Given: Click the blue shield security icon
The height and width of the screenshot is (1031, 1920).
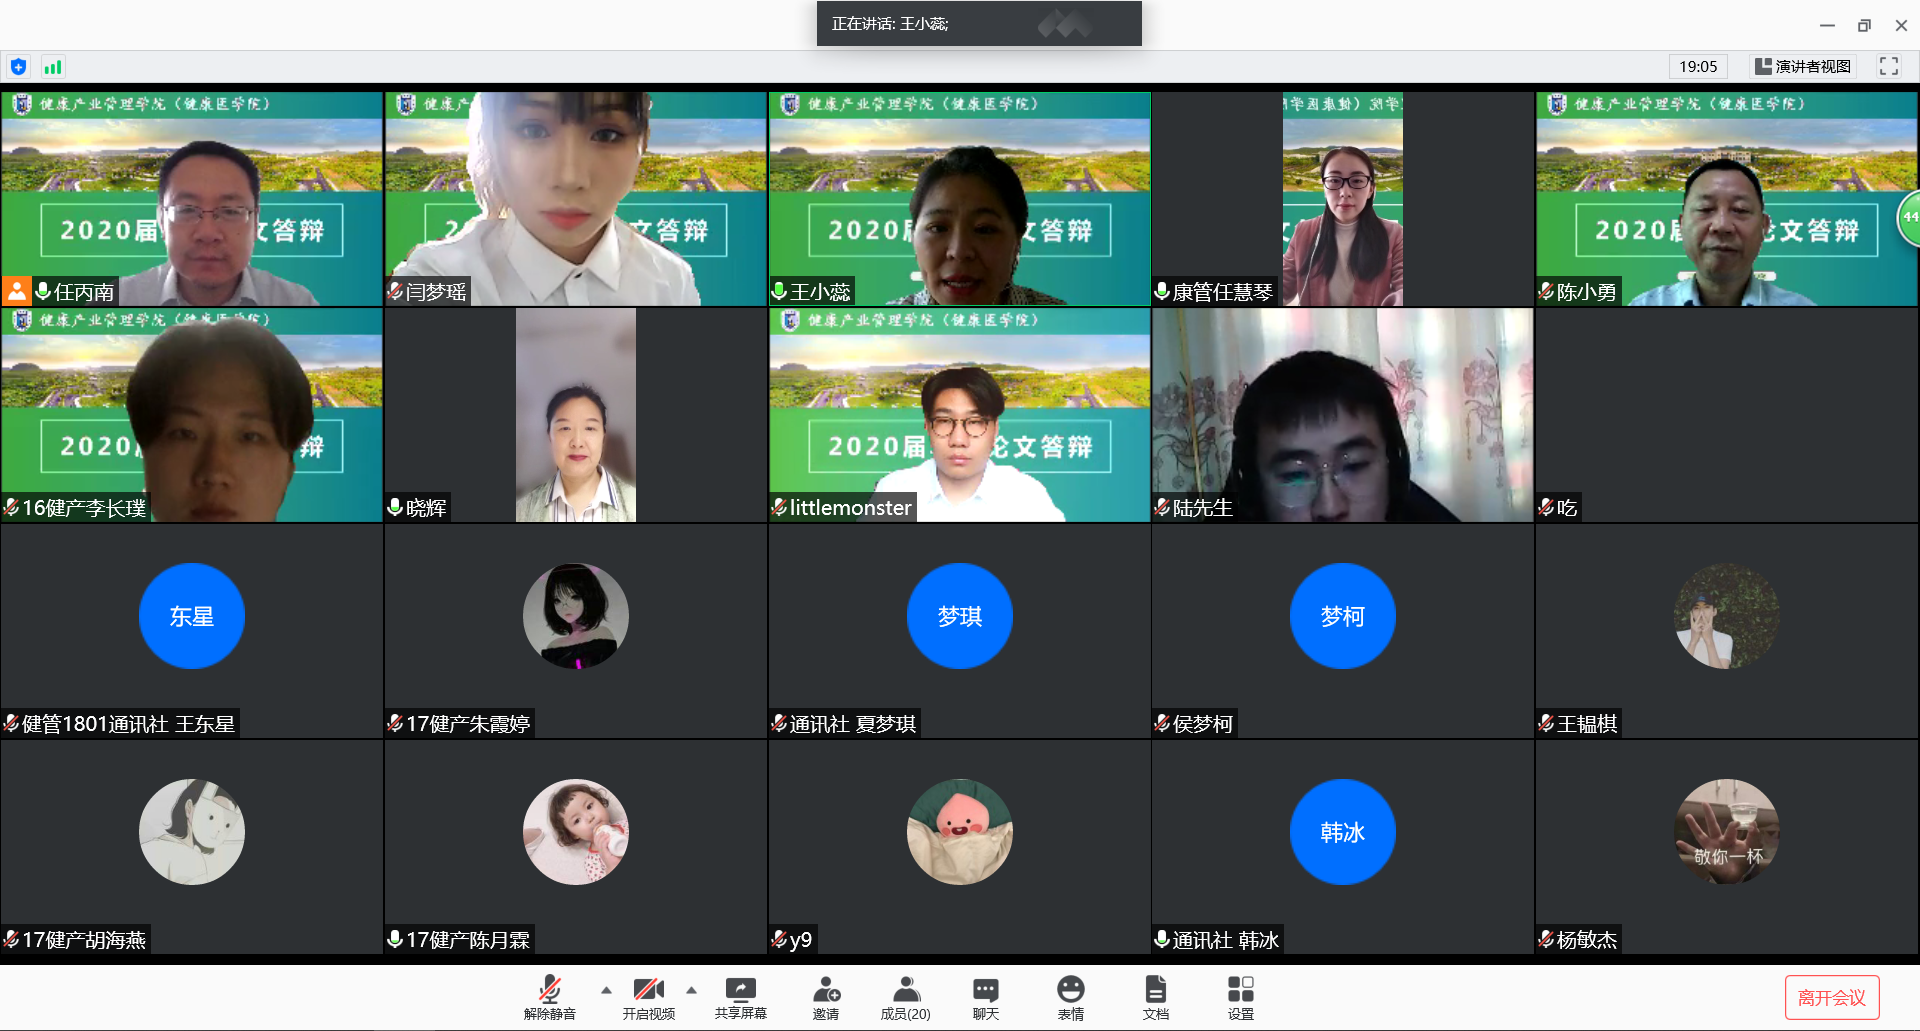Looking at the screenshot, I should 18,67.
